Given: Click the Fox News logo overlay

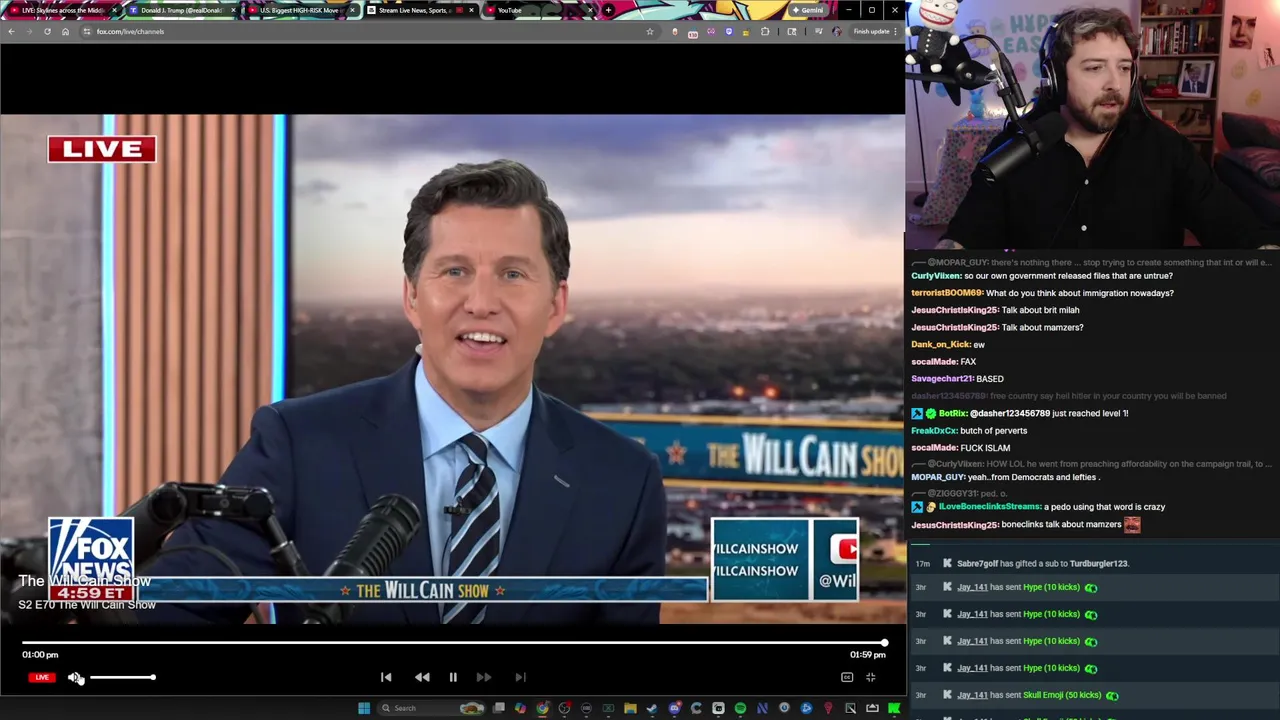Looking at the screenshot, I should pos(90,558).
